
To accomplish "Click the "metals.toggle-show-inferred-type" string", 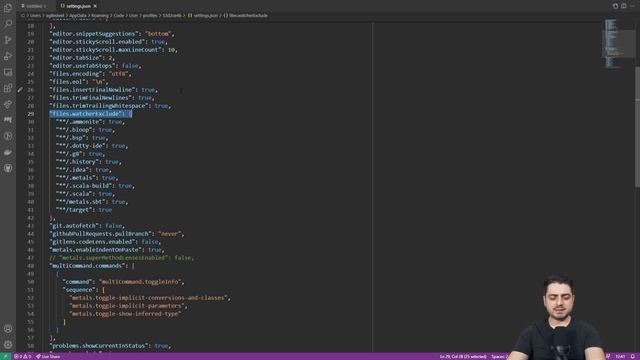I will click(x=125, y=314).
